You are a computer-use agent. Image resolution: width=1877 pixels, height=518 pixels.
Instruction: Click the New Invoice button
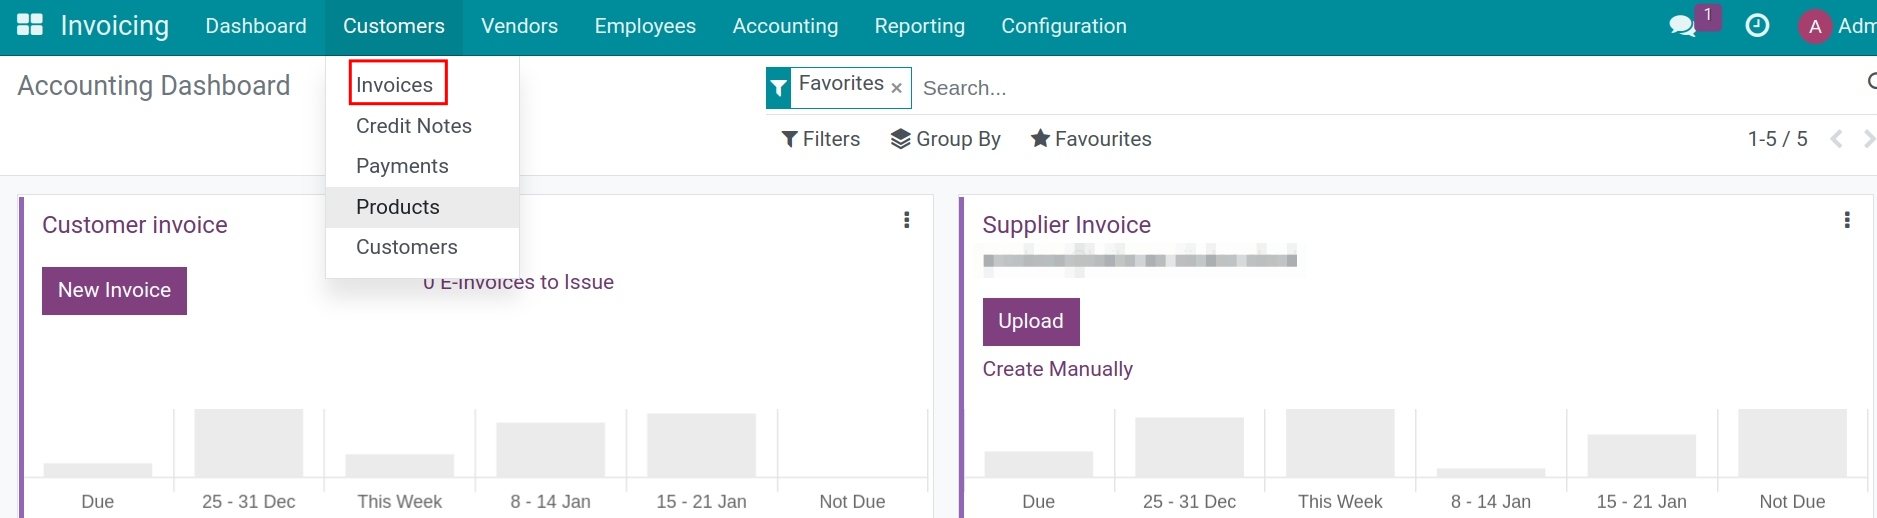pos(114,291)
